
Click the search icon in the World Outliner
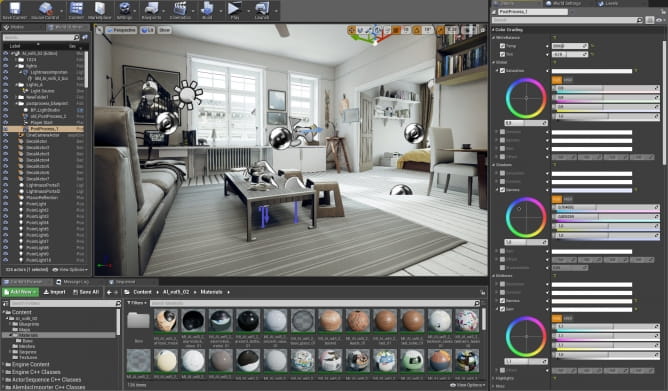click(77, 37)
